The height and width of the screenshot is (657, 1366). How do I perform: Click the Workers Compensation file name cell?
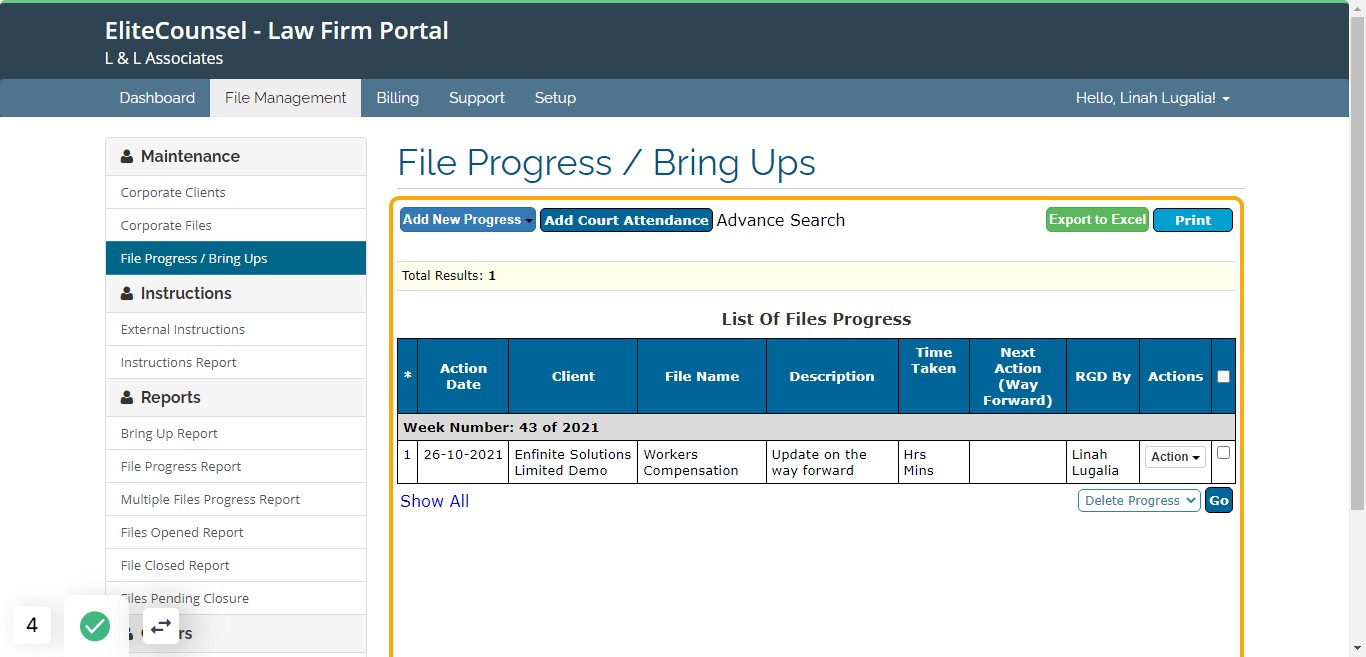[702, 462]
